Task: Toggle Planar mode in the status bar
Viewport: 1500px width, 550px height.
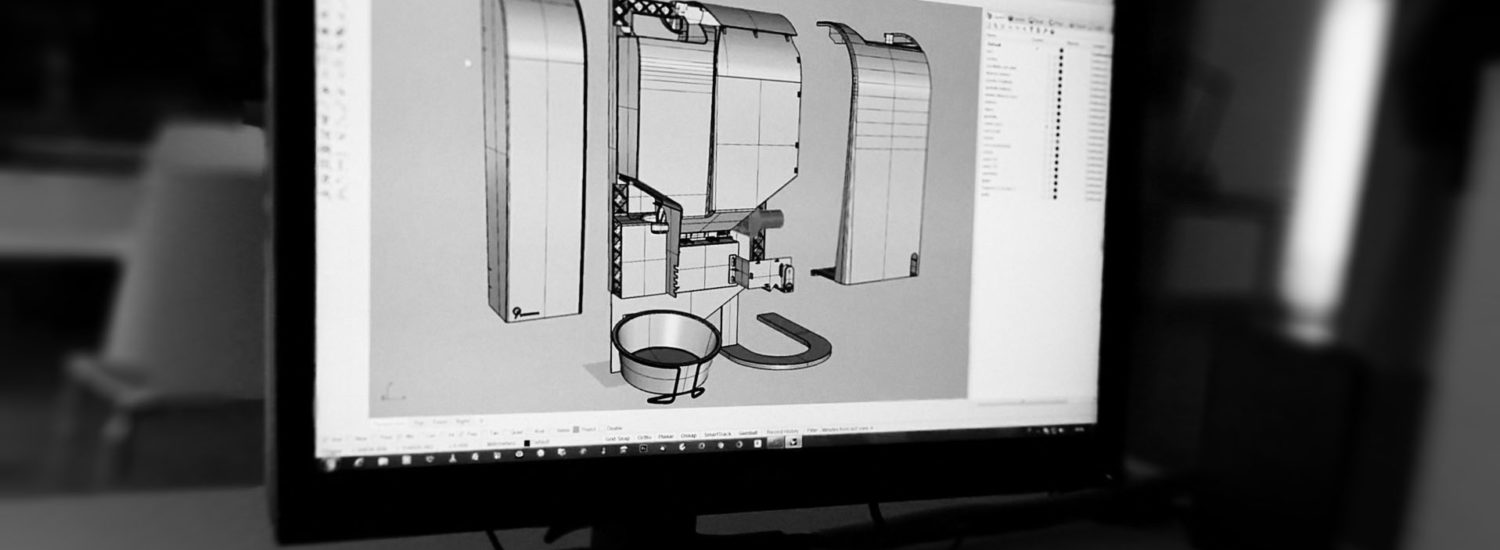Action: tap(666, 437)
